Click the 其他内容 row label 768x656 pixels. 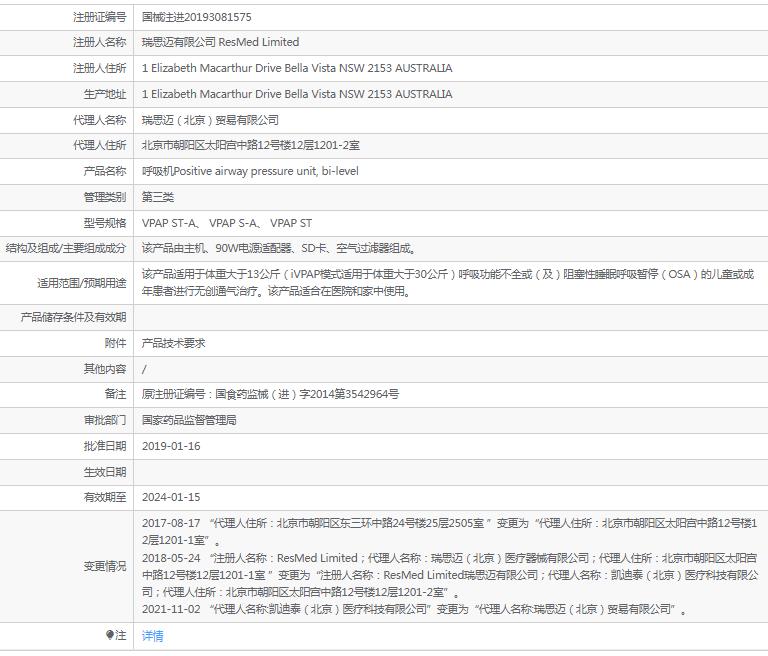tap(105, 368)
